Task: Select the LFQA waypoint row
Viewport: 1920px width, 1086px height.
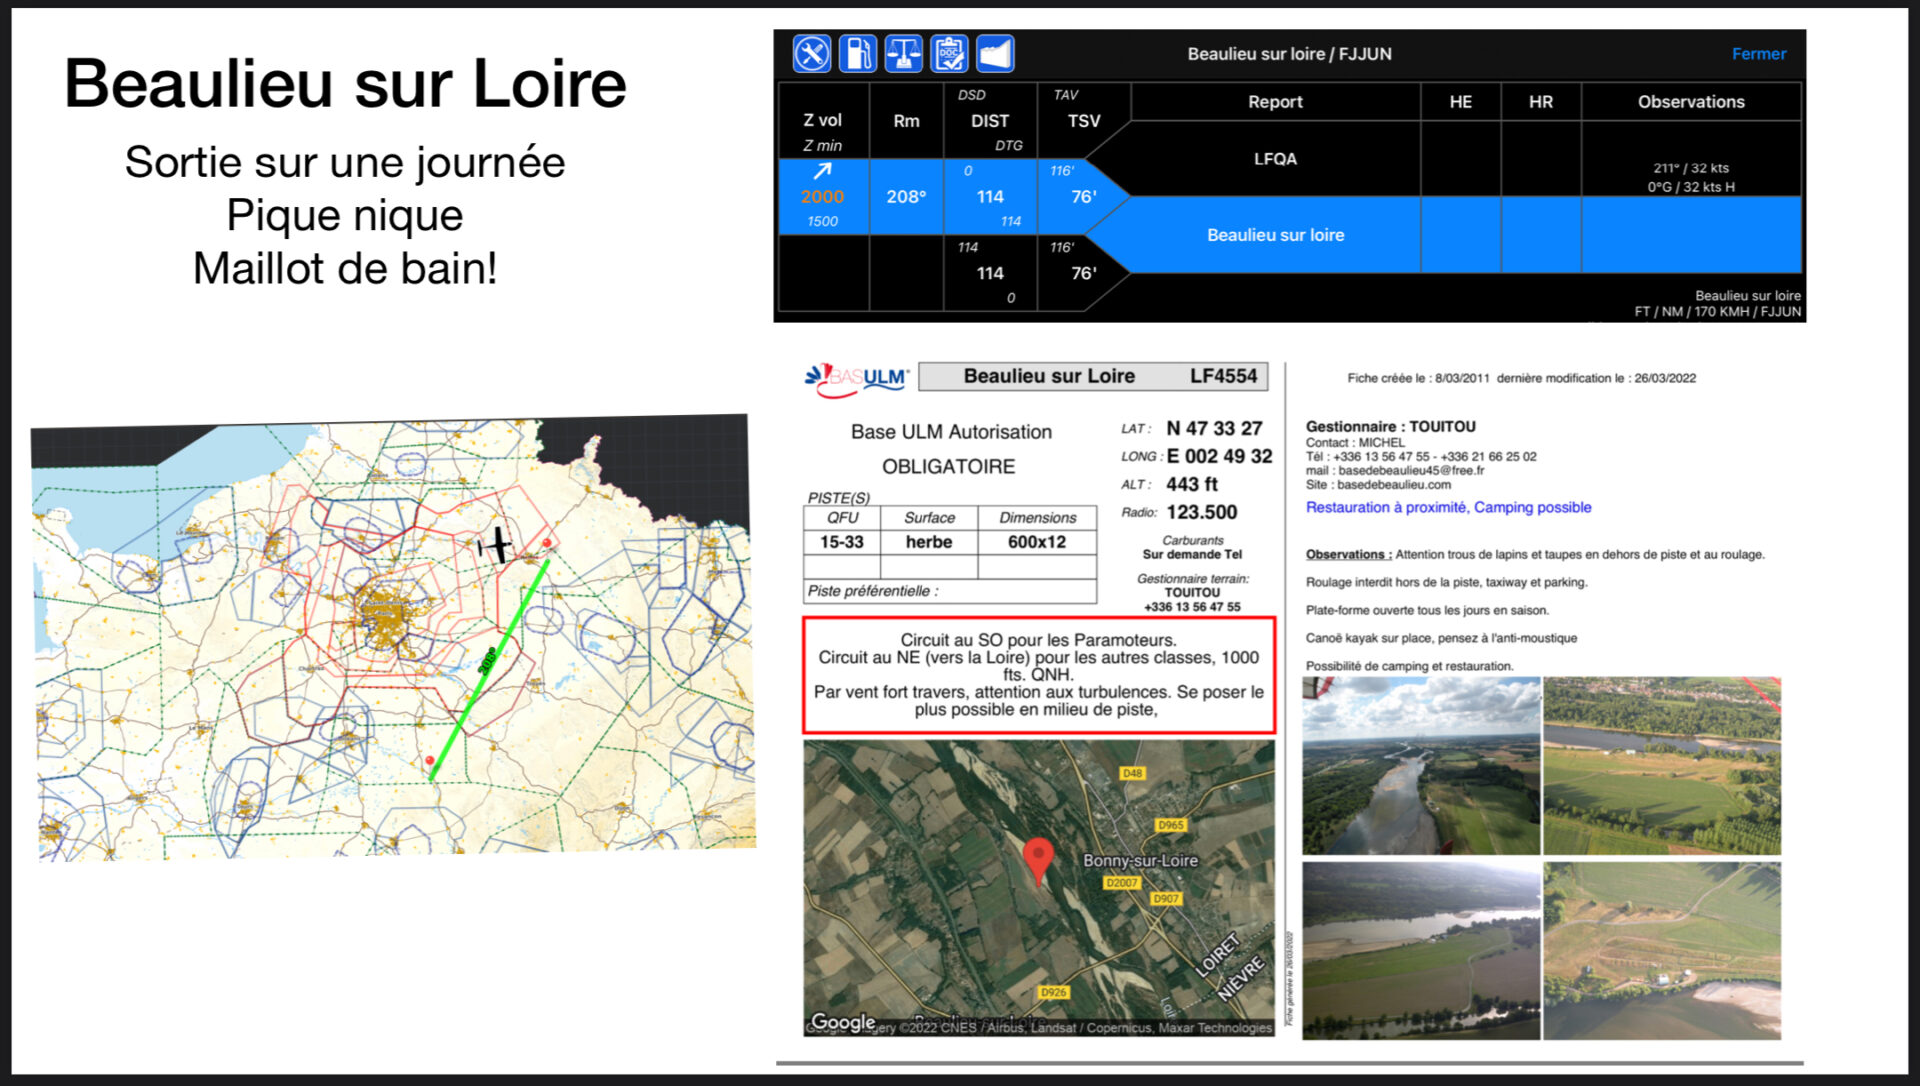Action: point(1275,159)
